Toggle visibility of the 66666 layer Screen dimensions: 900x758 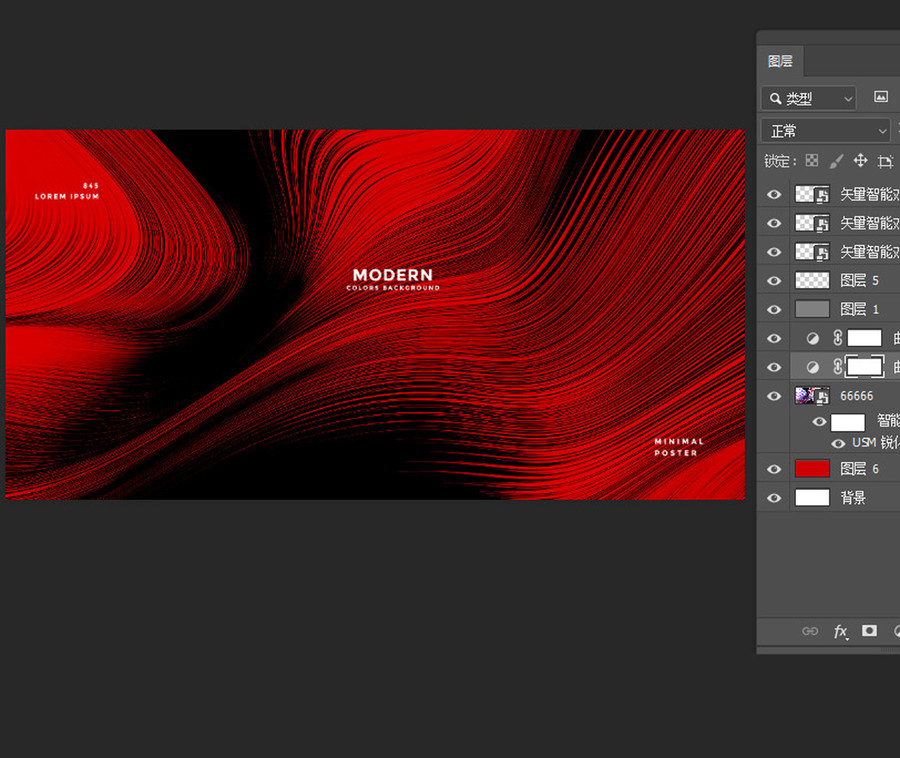click(774, 396)
